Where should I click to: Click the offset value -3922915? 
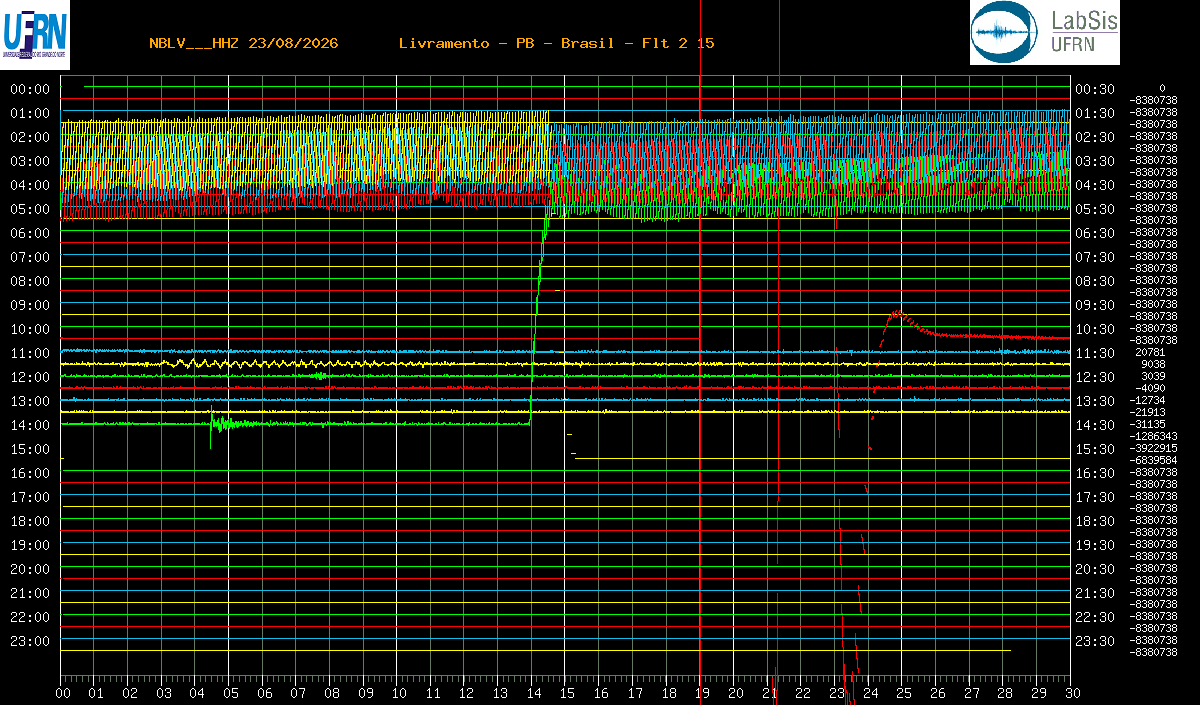[1154, 449]
